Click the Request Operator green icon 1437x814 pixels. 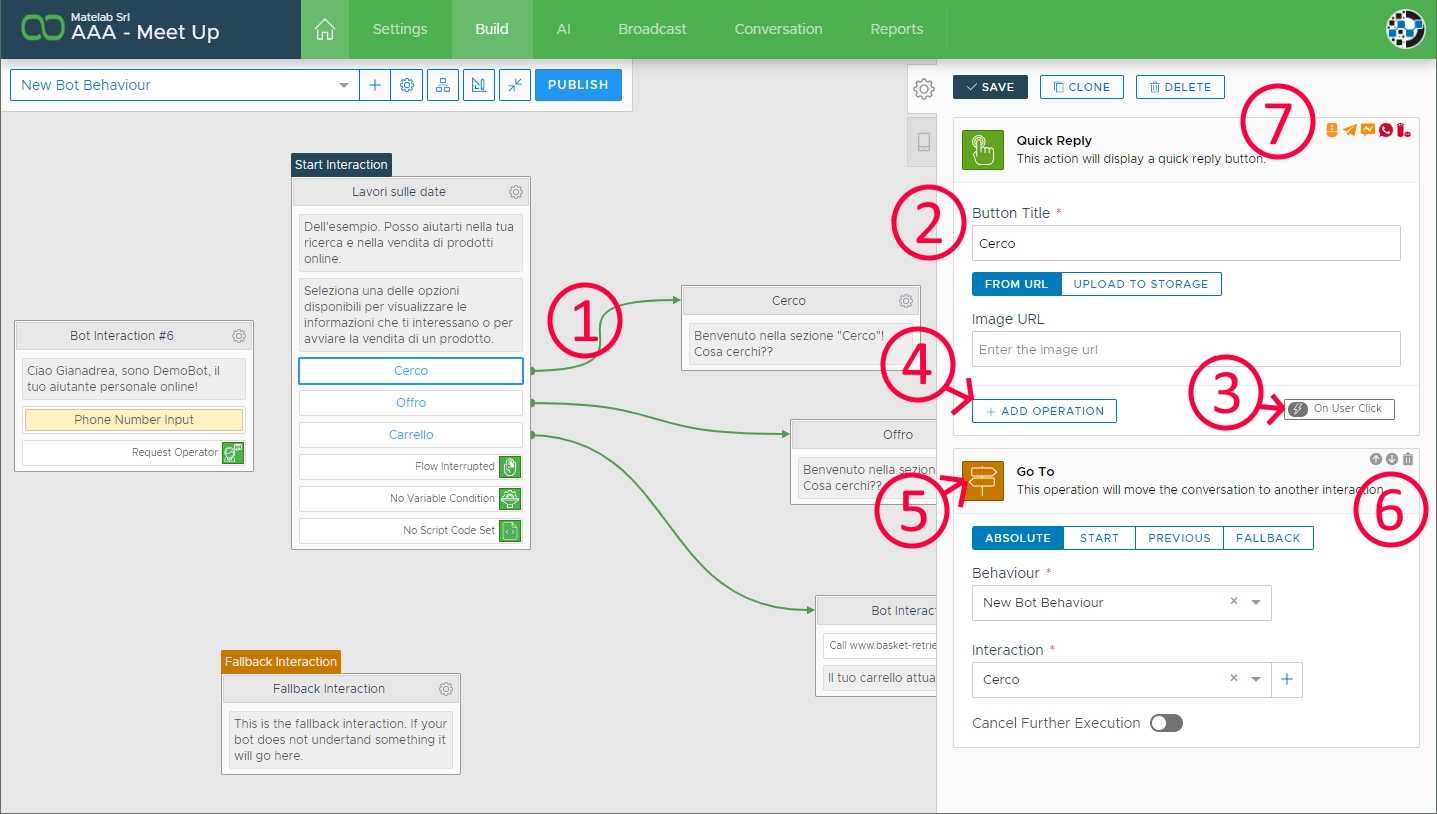pos(232,453)
